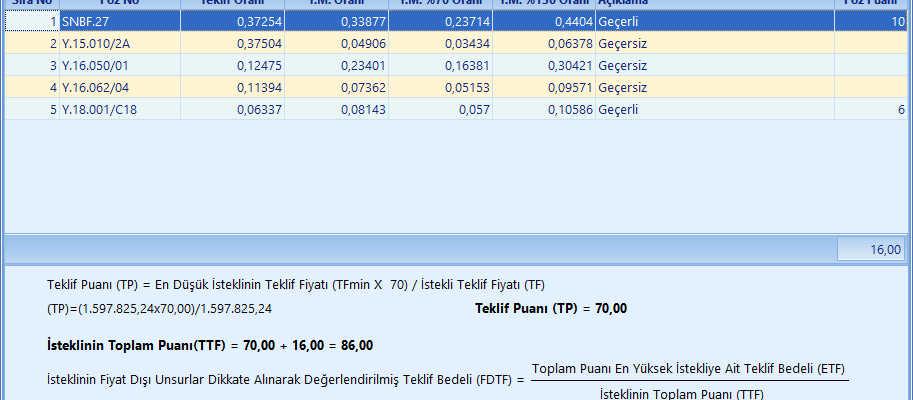The width and height of the screenshot is (913, 400).
Task: Click row number 3 in Sıra No column
Action: click(x=32, y=65)
